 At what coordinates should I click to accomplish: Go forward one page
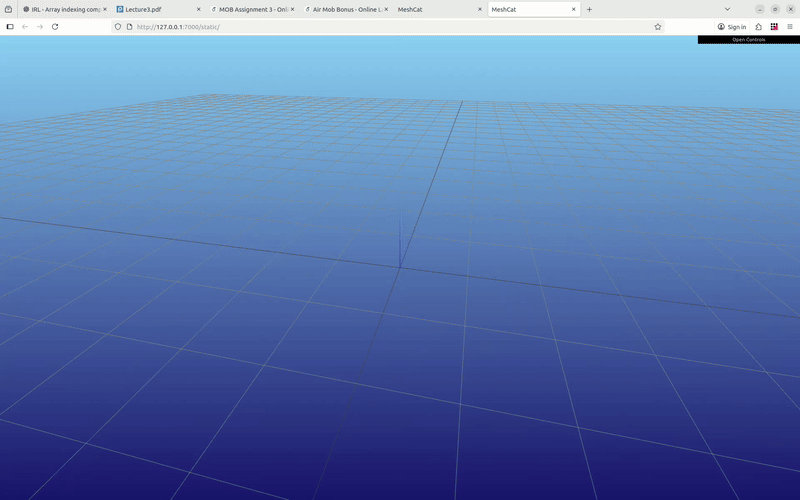click(40, 27)
